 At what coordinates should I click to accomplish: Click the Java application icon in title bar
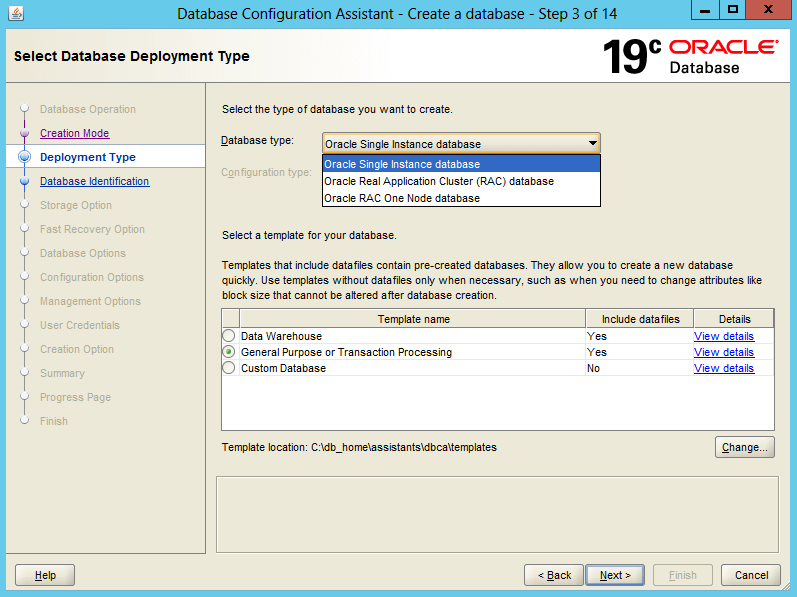[x=16, y=14]
